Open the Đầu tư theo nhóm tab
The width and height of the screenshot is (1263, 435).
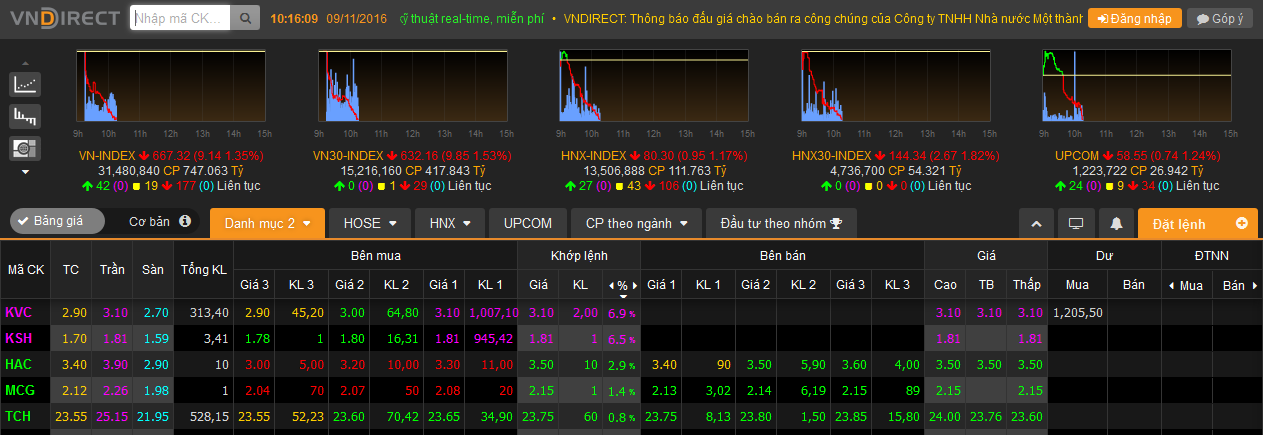[x=782, y=223]
